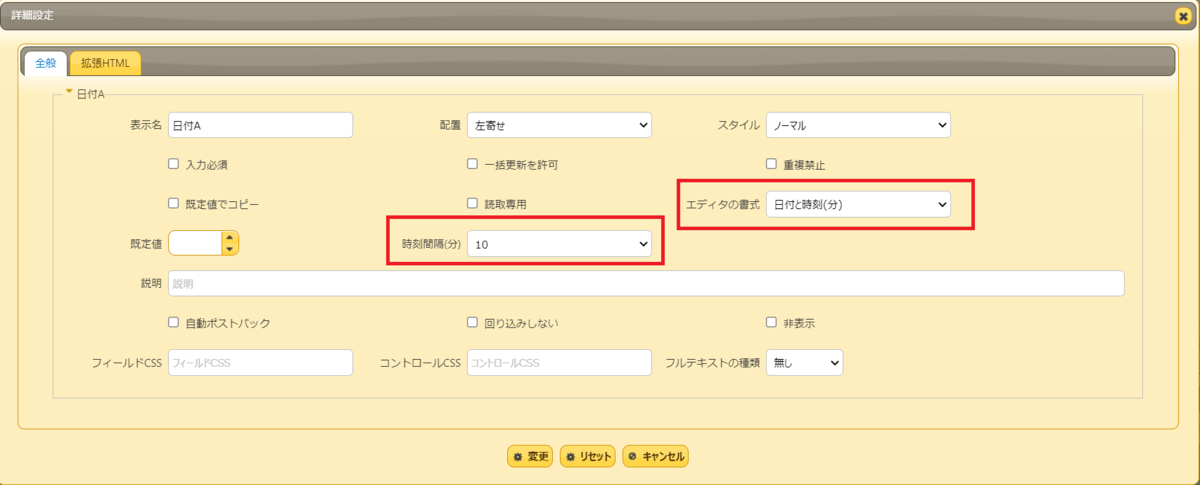The image size is (1200, 485).
Task: Open the フルテキストの種類 dropdown
Action: [x=804, y=362]
